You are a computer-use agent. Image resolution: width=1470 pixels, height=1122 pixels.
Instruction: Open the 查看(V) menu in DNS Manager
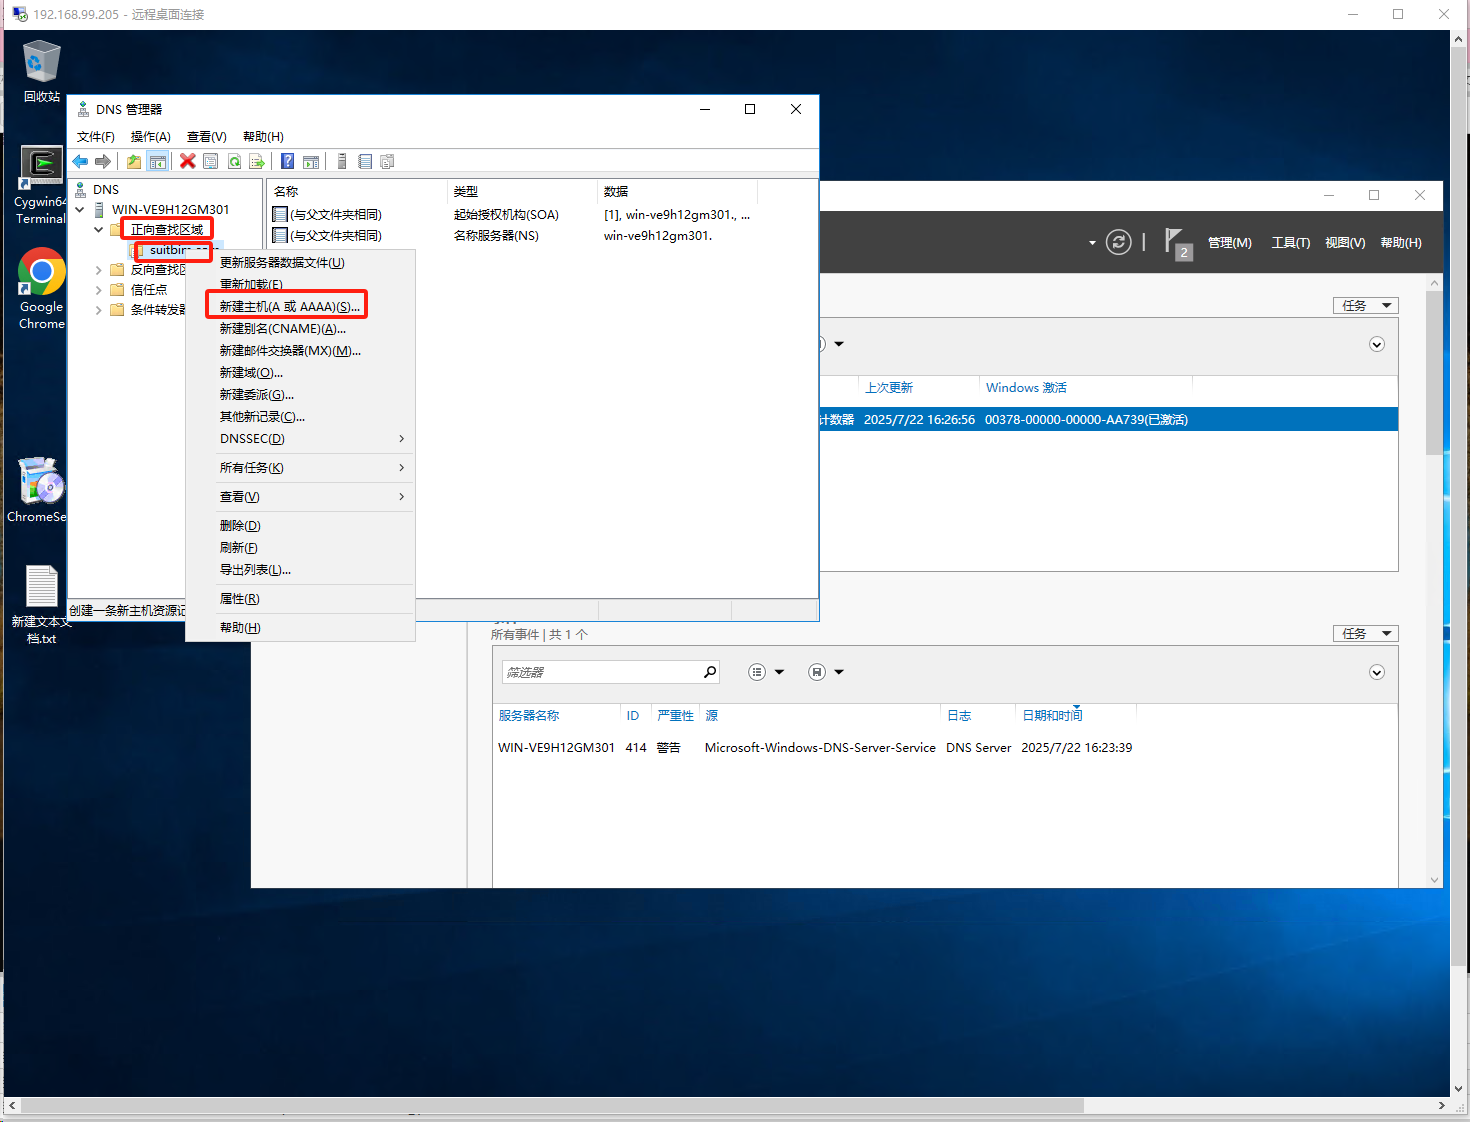(x=207, y=136)
